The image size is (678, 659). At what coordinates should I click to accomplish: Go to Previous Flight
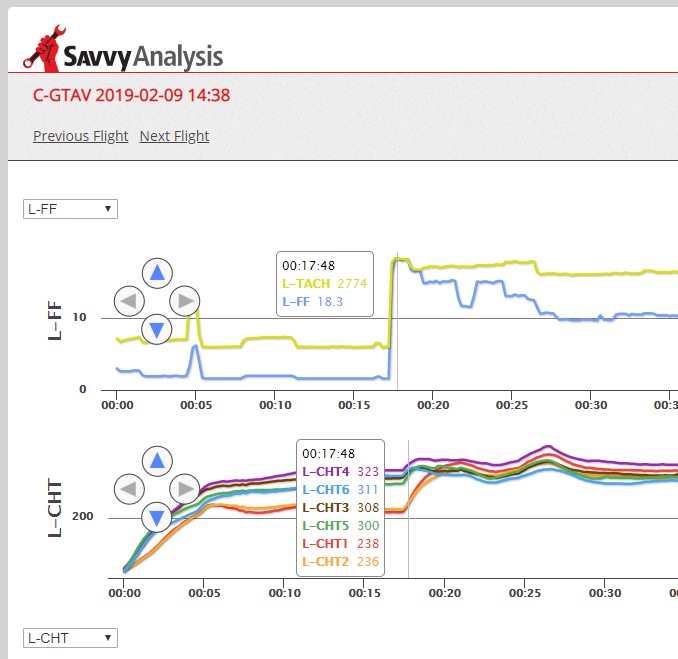coord(80,136)
